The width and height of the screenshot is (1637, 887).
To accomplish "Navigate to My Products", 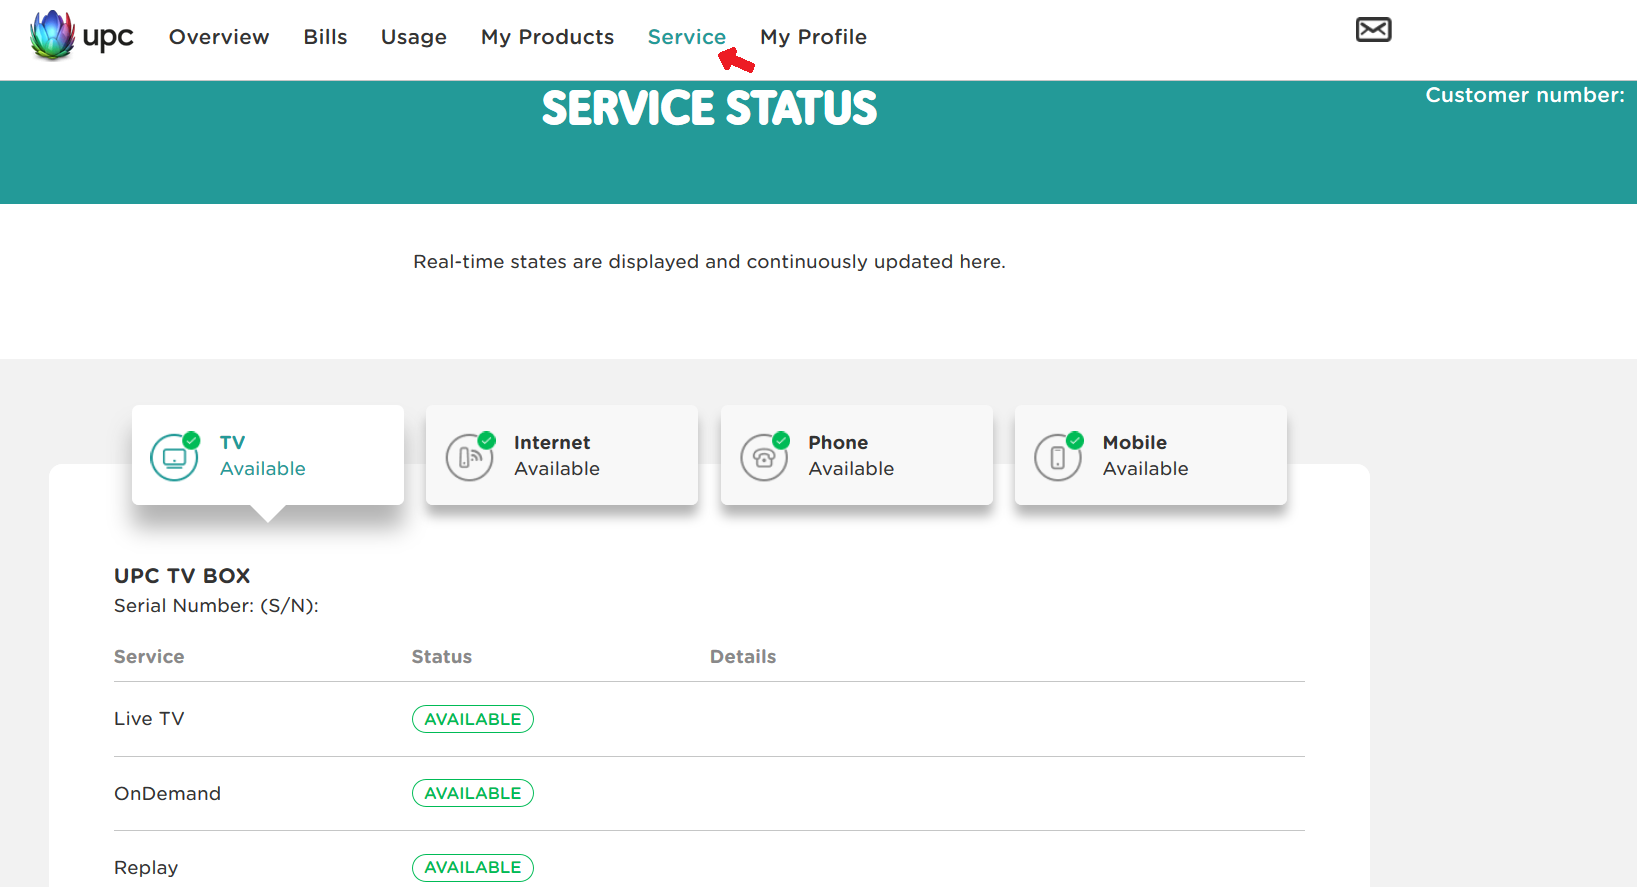I will [547, 37].
